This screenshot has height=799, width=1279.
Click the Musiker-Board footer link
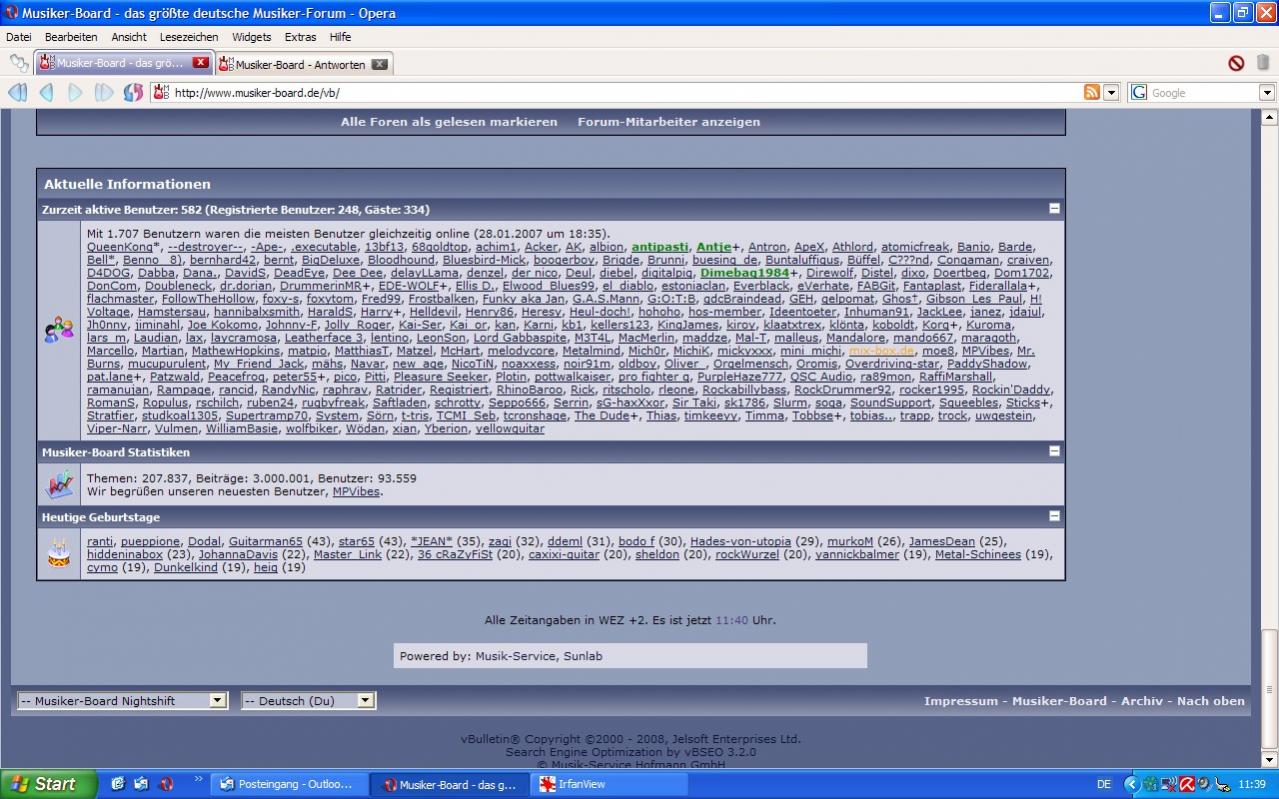(1060, 701)
